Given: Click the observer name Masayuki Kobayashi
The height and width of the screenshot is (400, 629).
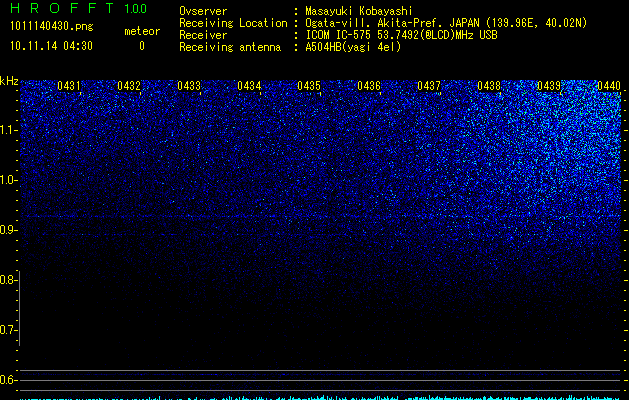Looking at the screenshot, I should tap(359, 11).
